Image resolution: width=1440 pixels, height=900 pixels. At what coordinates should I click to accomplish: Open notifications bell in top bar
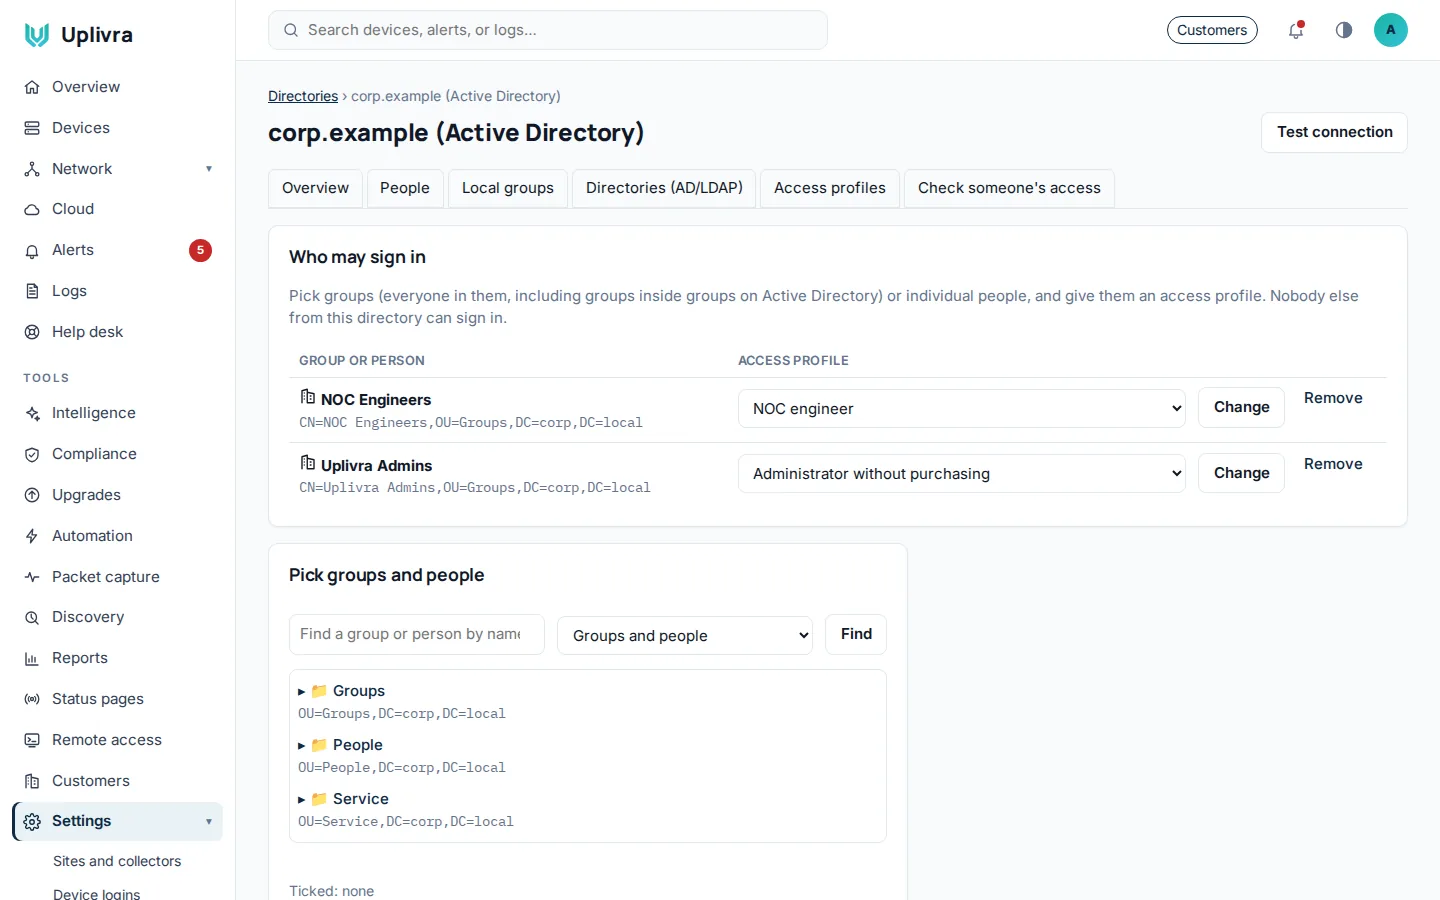(1296, 30)
